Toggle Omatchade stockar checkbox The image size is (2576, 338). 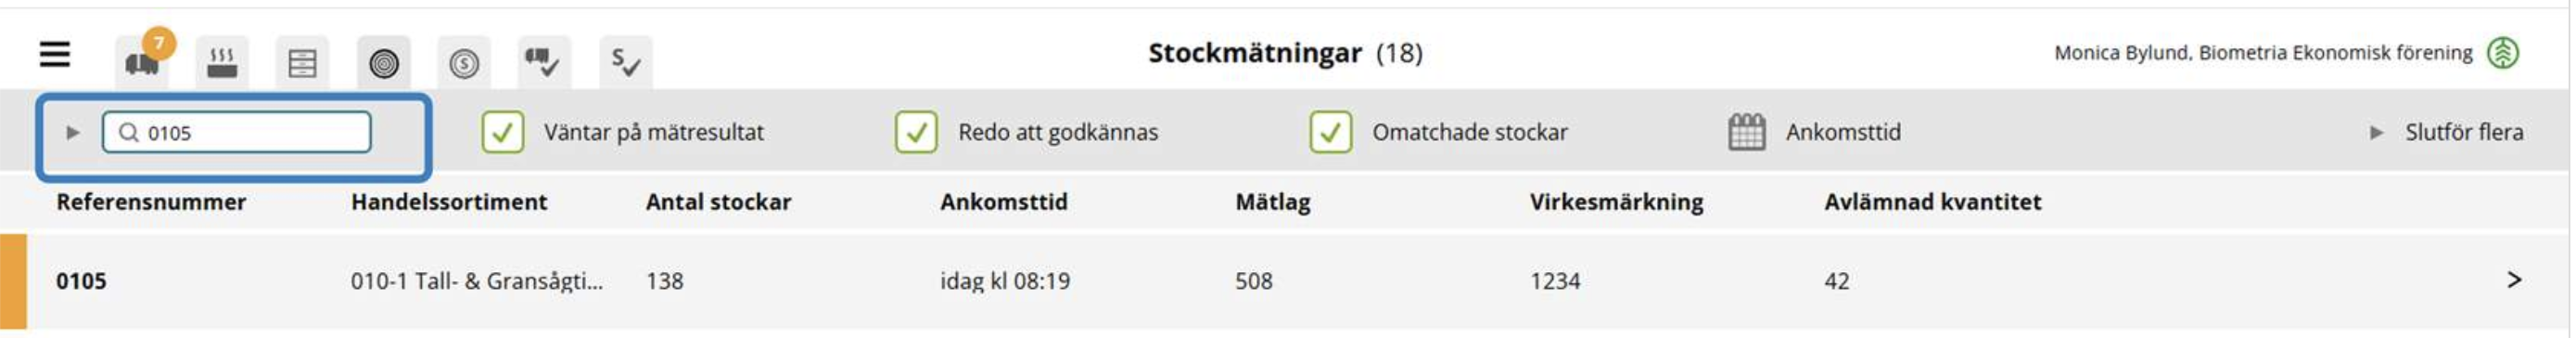(x=1331, y=132)
